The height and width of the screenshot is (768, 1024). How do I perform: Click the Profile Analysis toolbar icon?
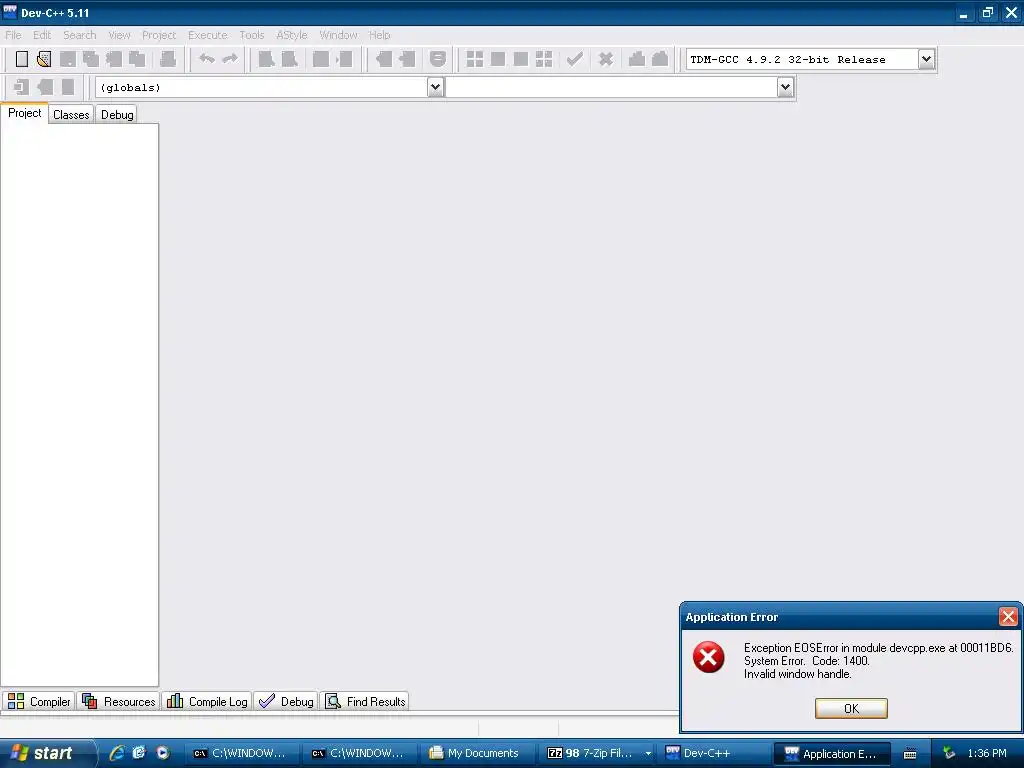pyautogui.click(x=637, y=59)
